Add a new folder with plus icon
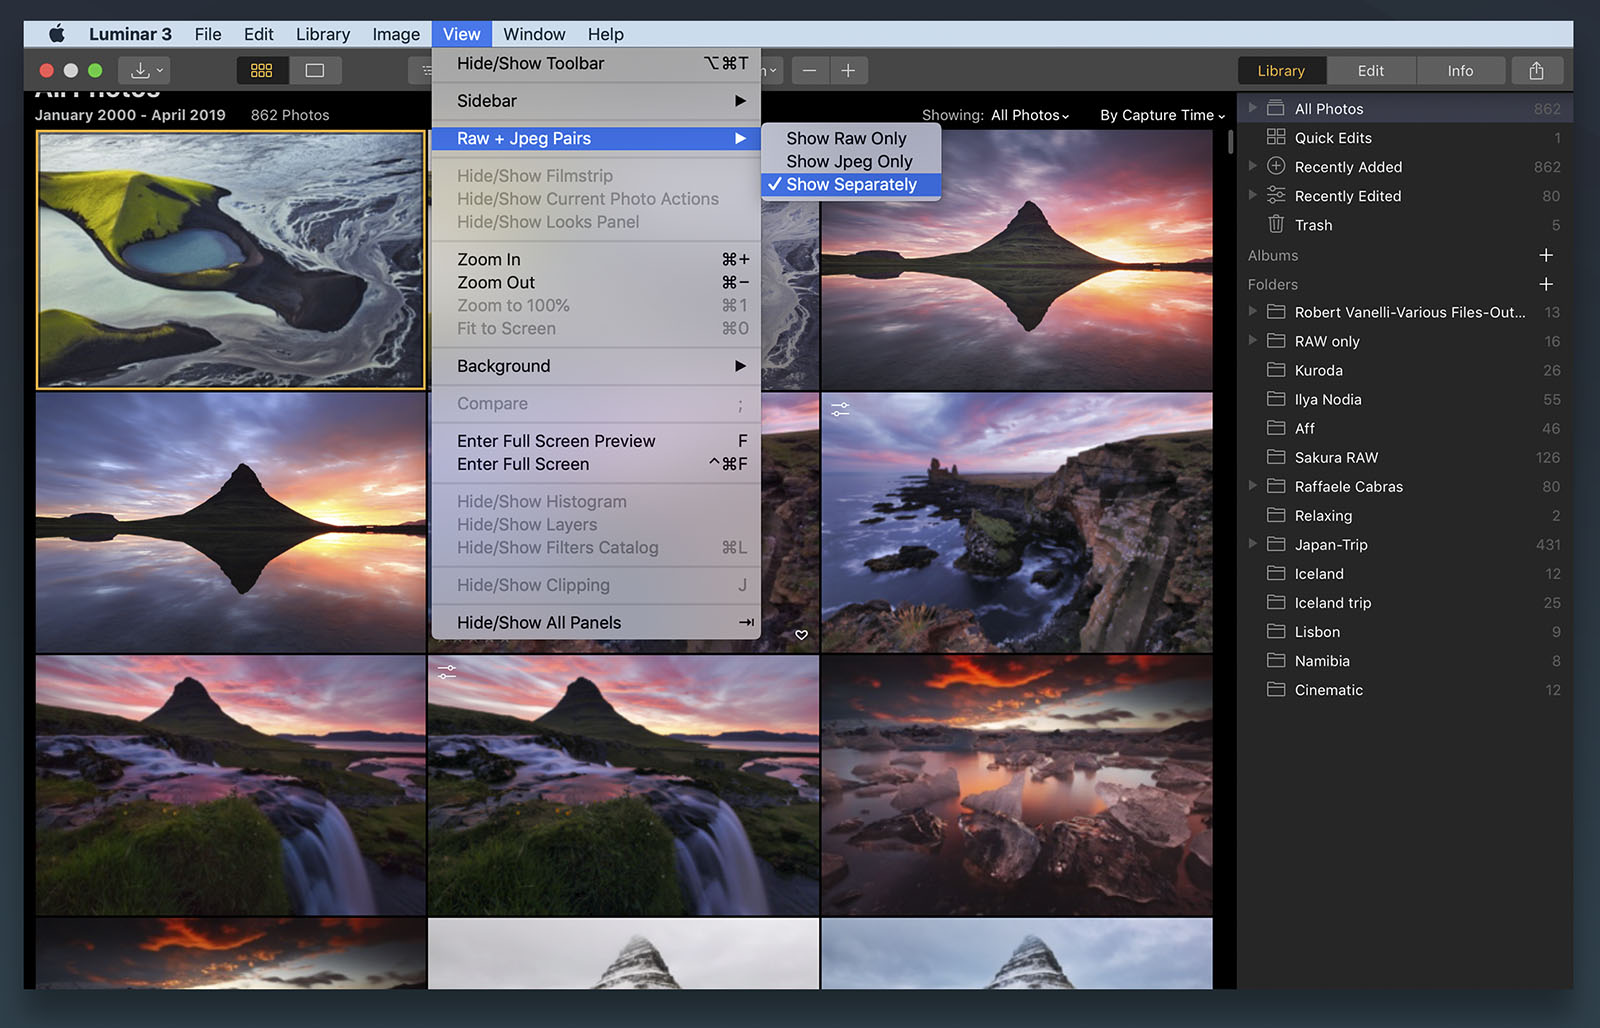This screenshot has width=1600, height=1028. 1546,284
